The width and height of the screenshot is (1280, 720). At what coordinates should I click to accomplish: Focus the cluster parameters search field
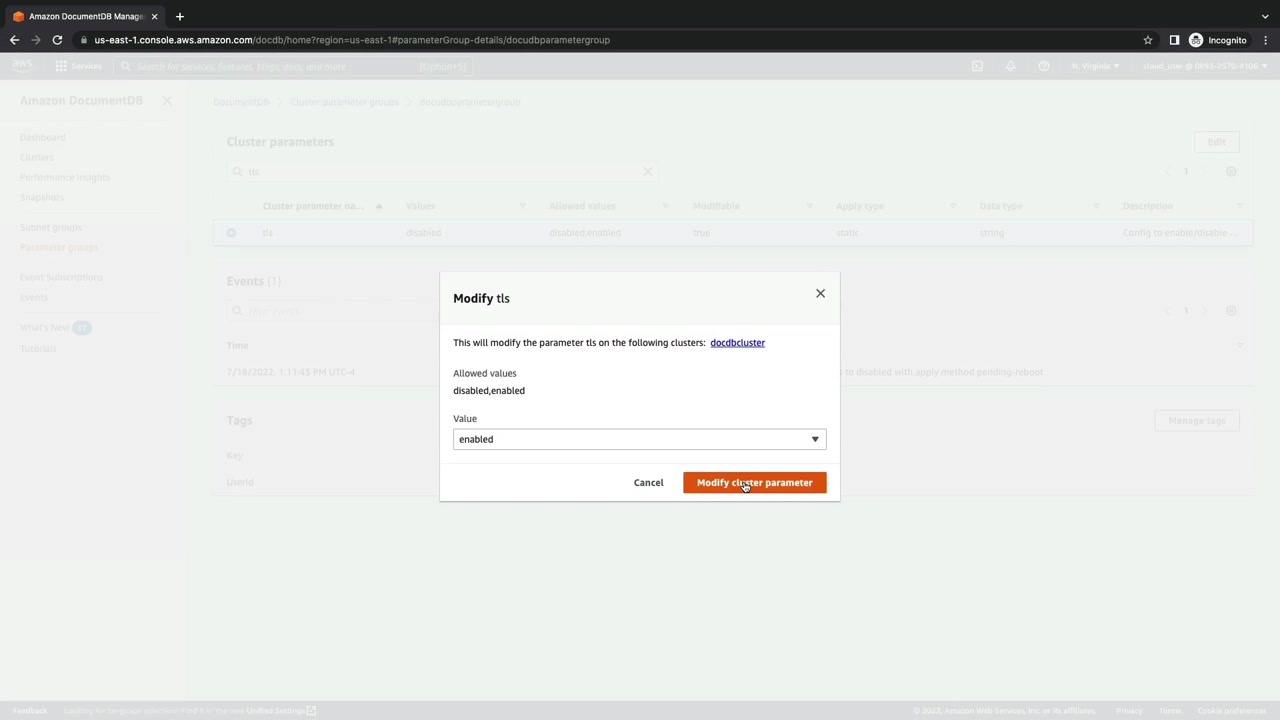(442, 172)
